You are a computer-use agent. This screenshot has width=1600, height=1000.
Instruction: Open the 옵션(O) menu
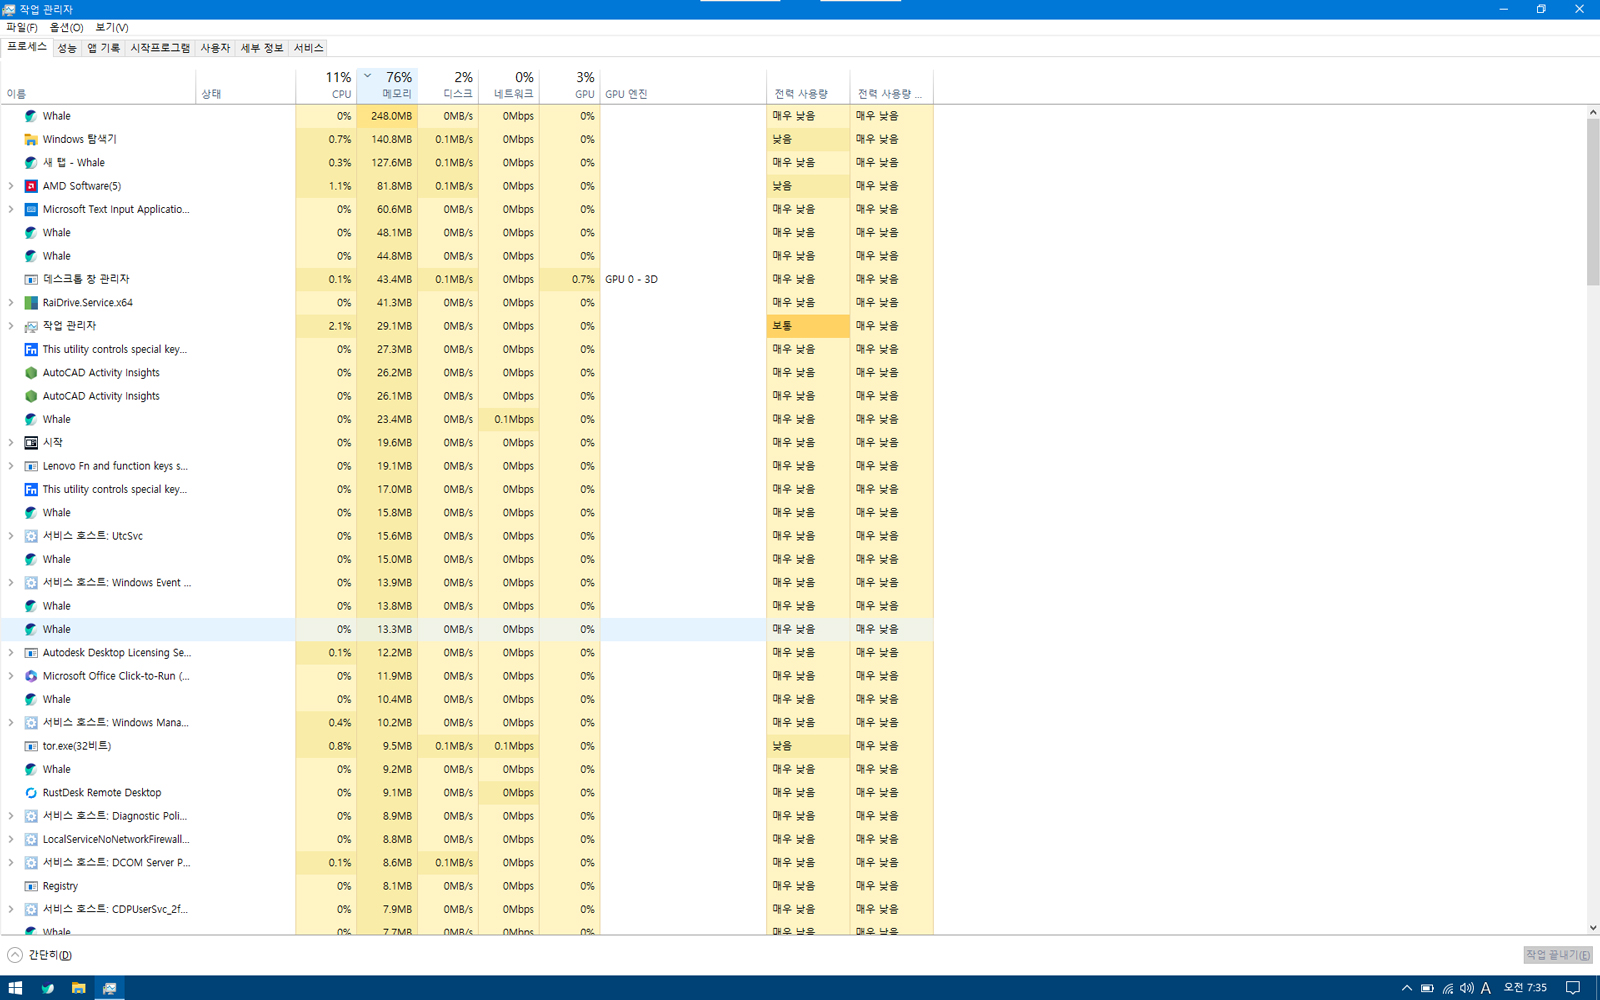pyautogui.click(x=67, y=27)
